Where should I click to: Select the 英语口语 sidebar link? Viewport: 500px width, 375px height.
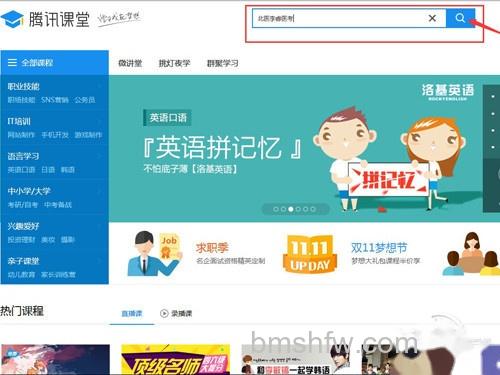click(21, 170)
